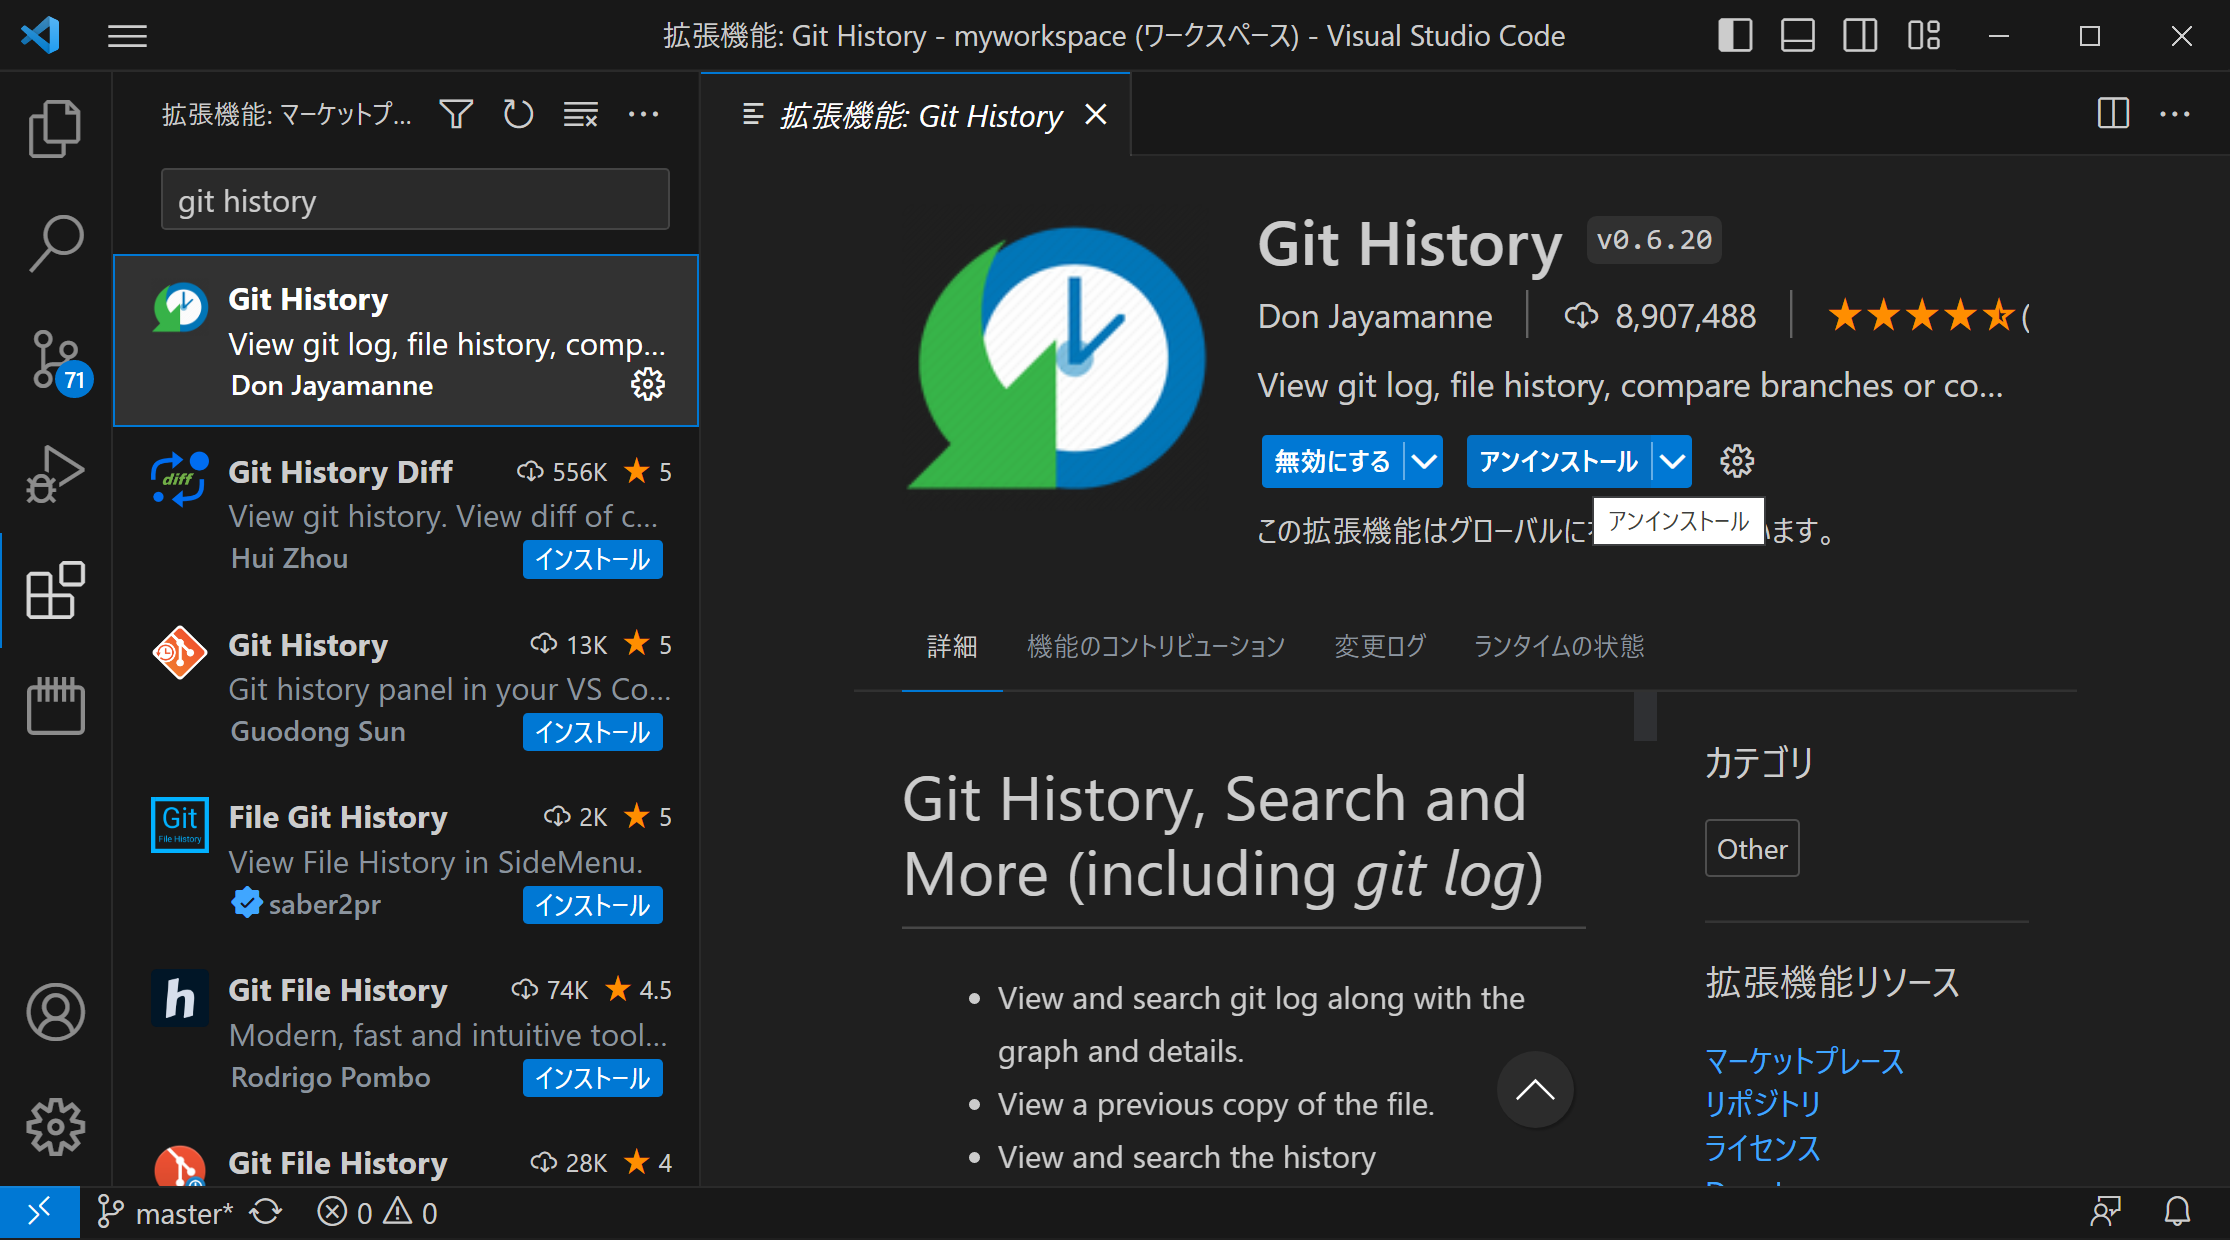Switch to the ランタイムの状態 tab

point(1559,647)
